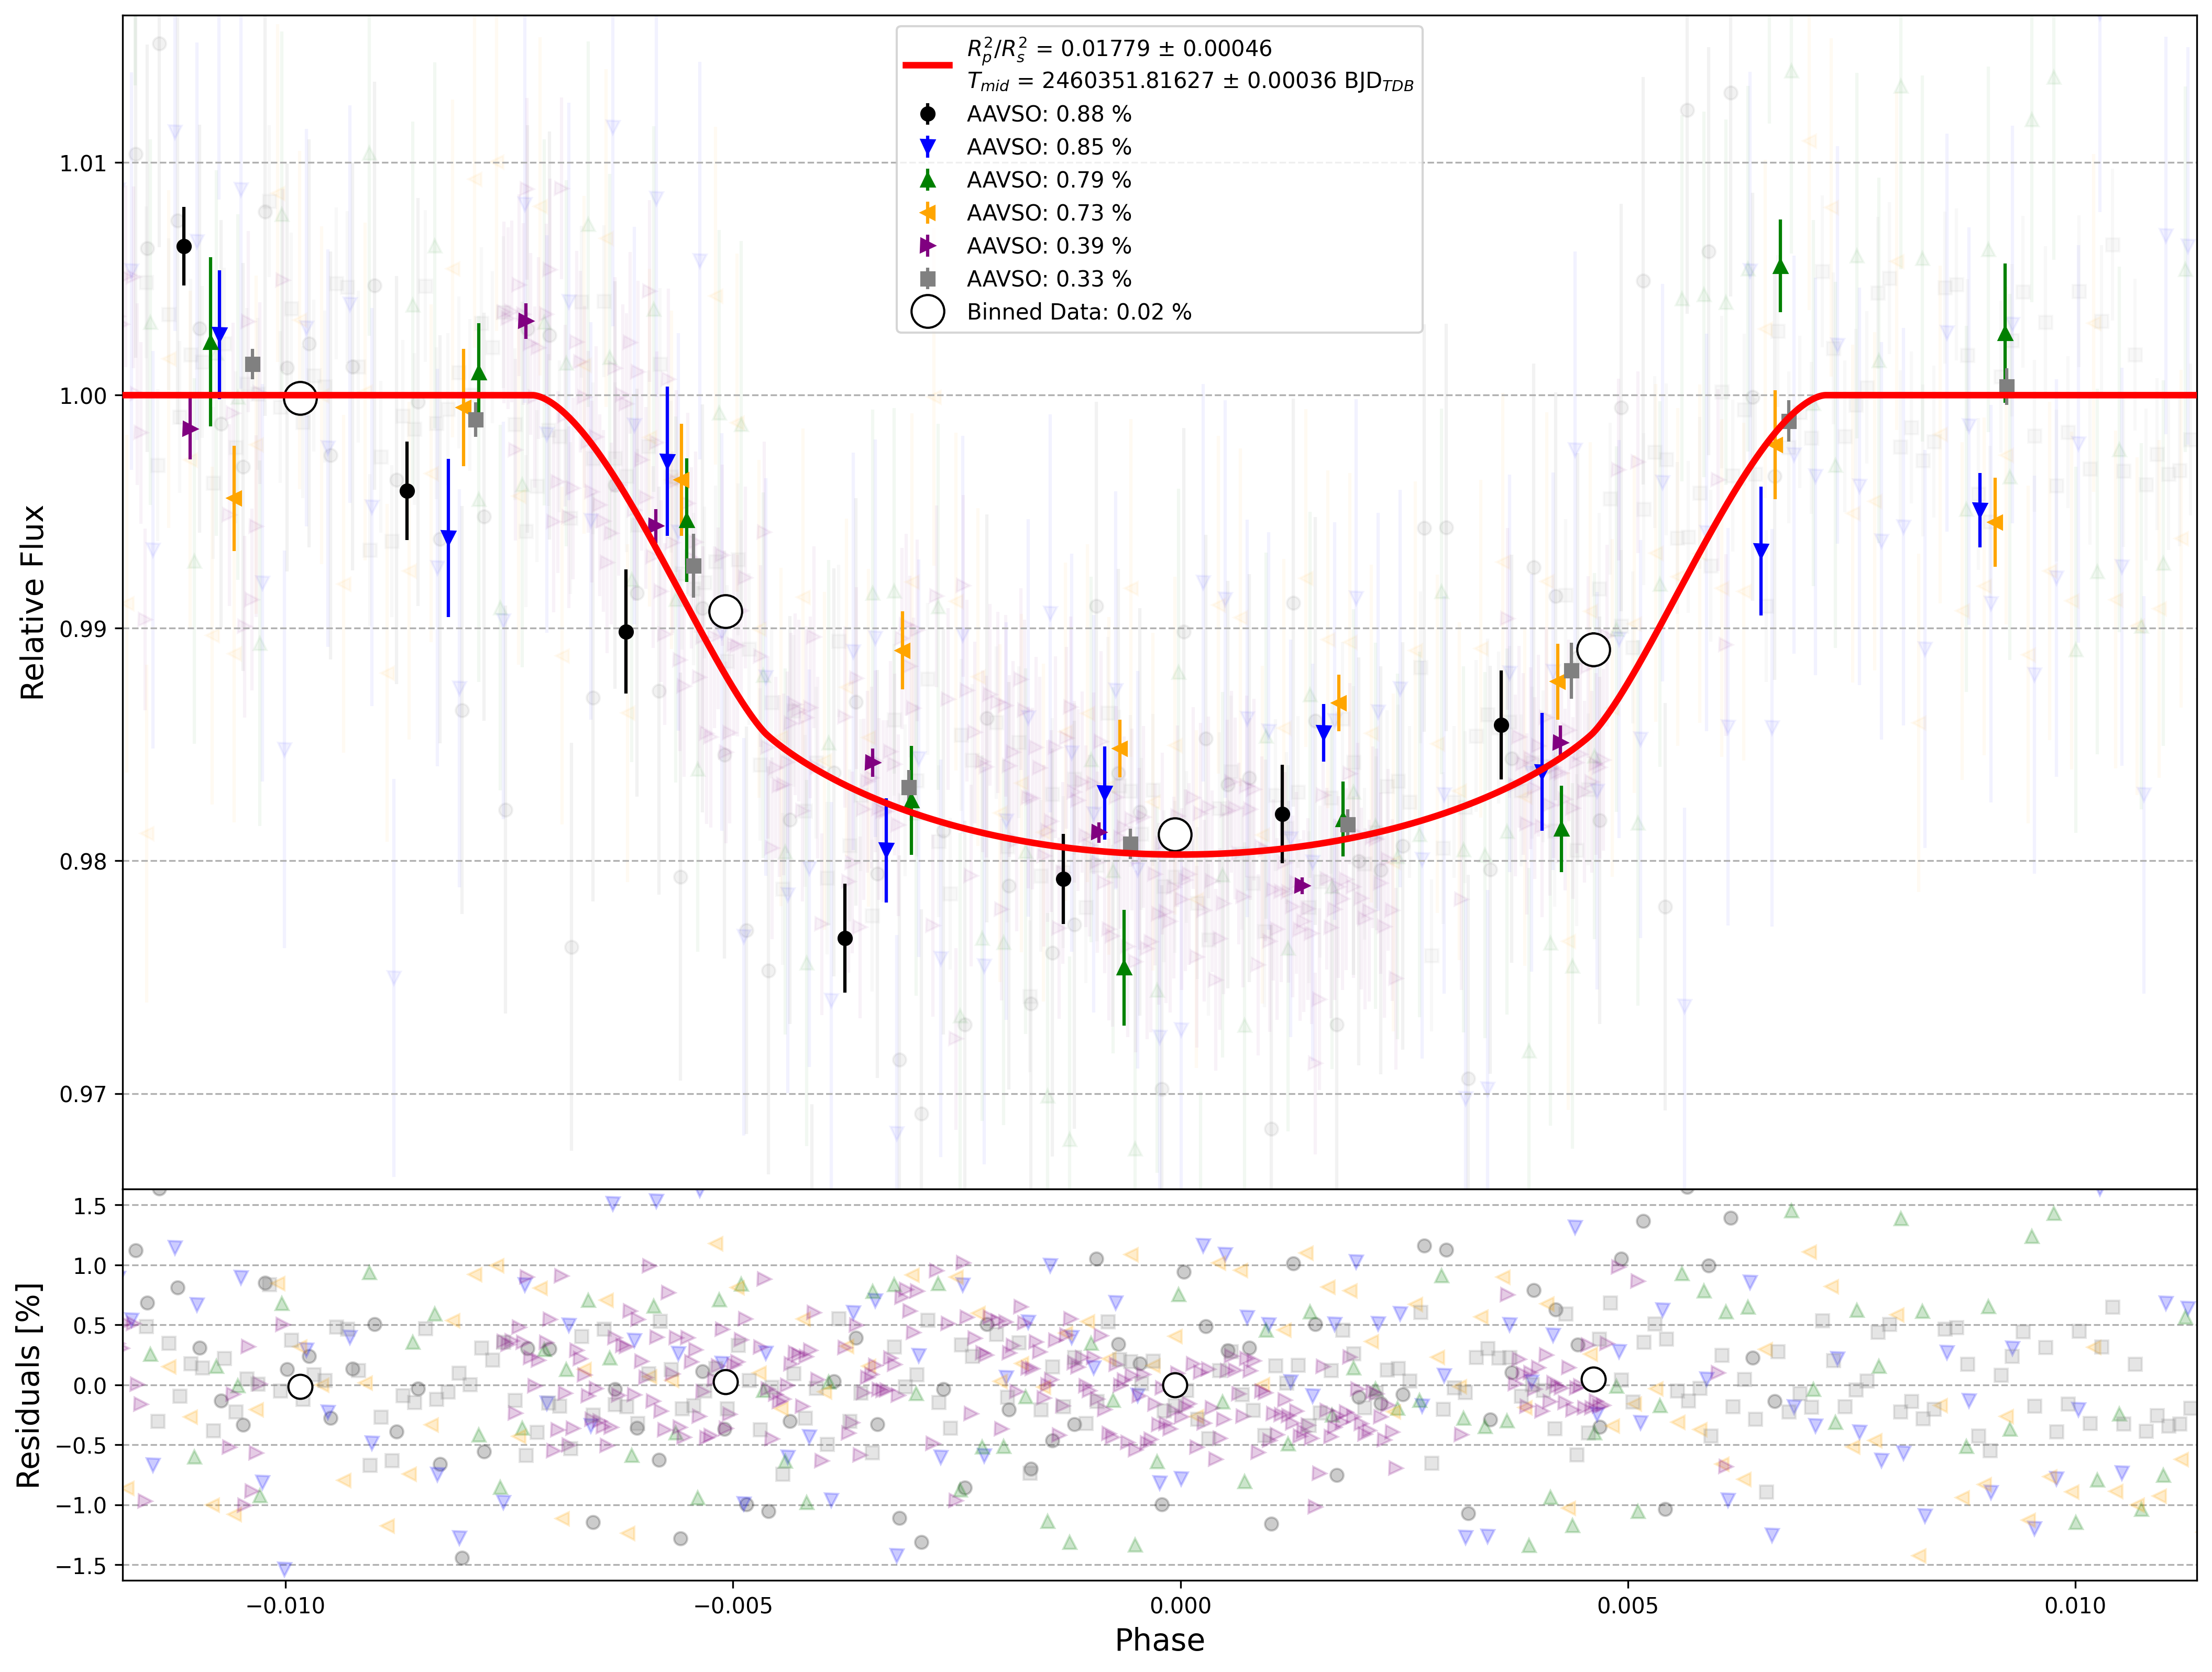The width and height of the screenshot is (2212, 1672).
Task: Select legend text 'AAVSO: 0.33 %'
Action: (x=1049, y=279)
